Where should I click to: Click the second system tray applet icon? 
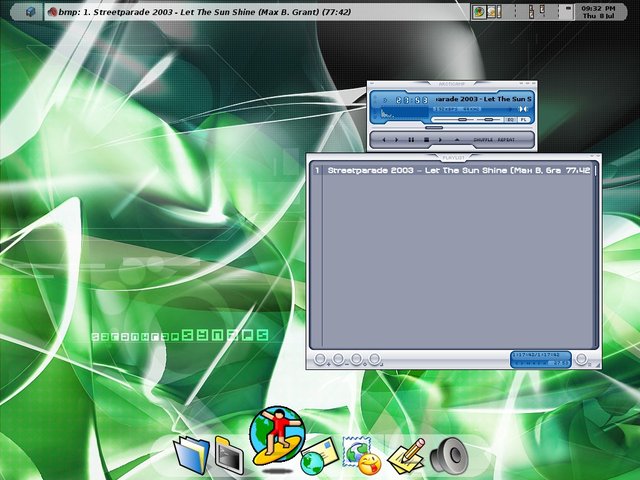click(x=491, y=12)
